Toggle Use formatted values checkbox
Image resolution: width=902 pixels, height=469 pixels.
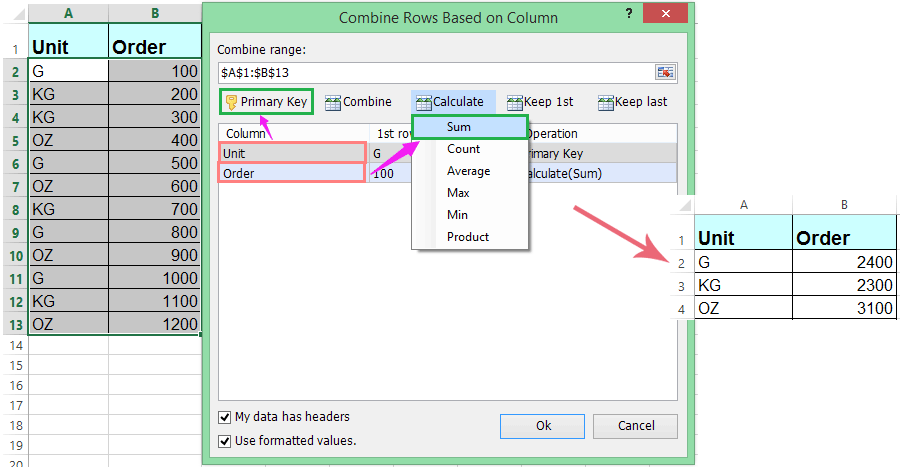[225, 440]
